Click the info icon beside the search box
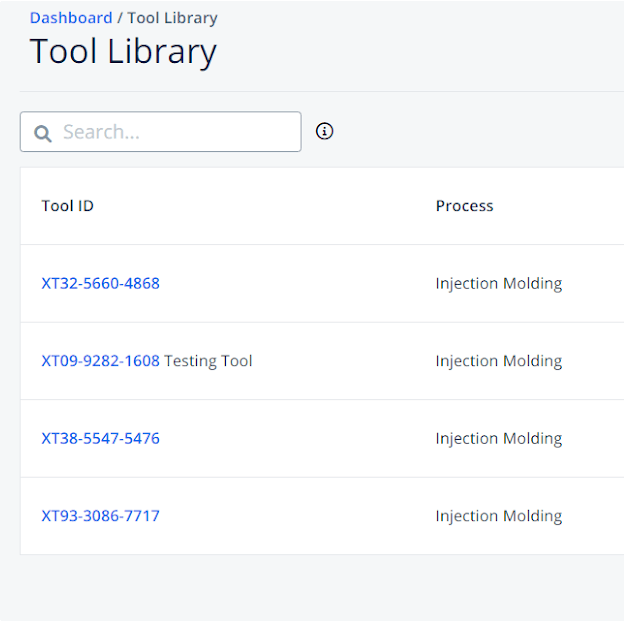This screenshot has width=624, height=624. [324, 131]
